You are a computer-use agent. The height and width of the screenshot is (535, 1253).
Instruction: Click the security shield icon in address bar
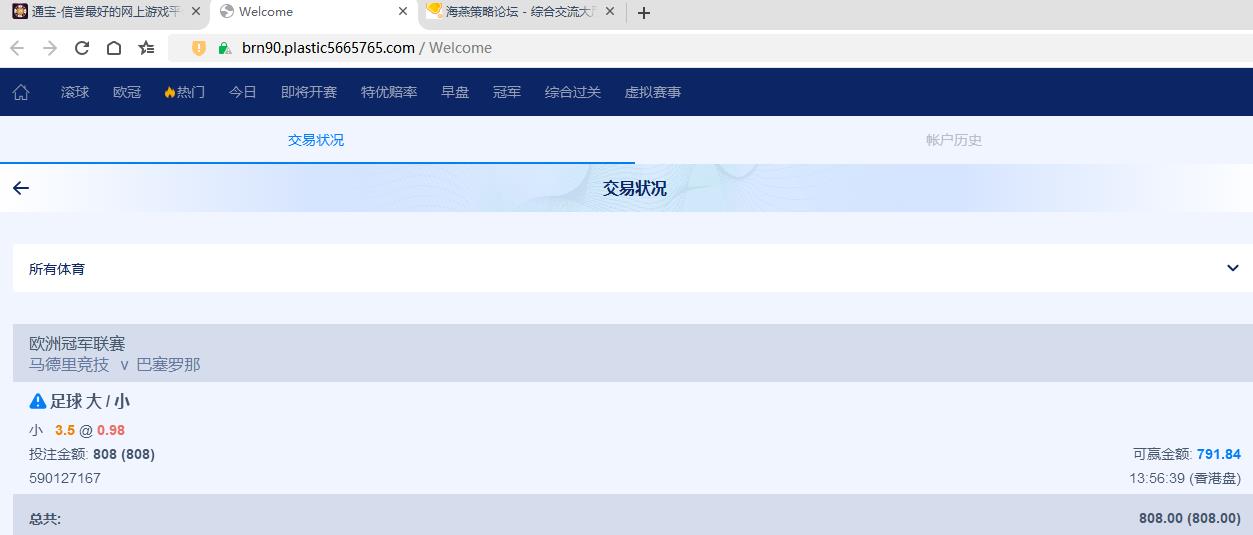click(x=199, y=48)
